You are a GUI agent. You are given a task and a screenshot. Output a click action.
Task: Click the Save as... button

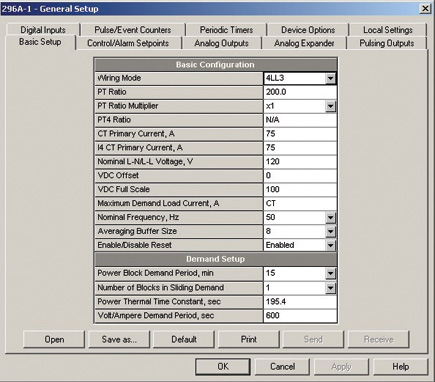pos(119,339)
